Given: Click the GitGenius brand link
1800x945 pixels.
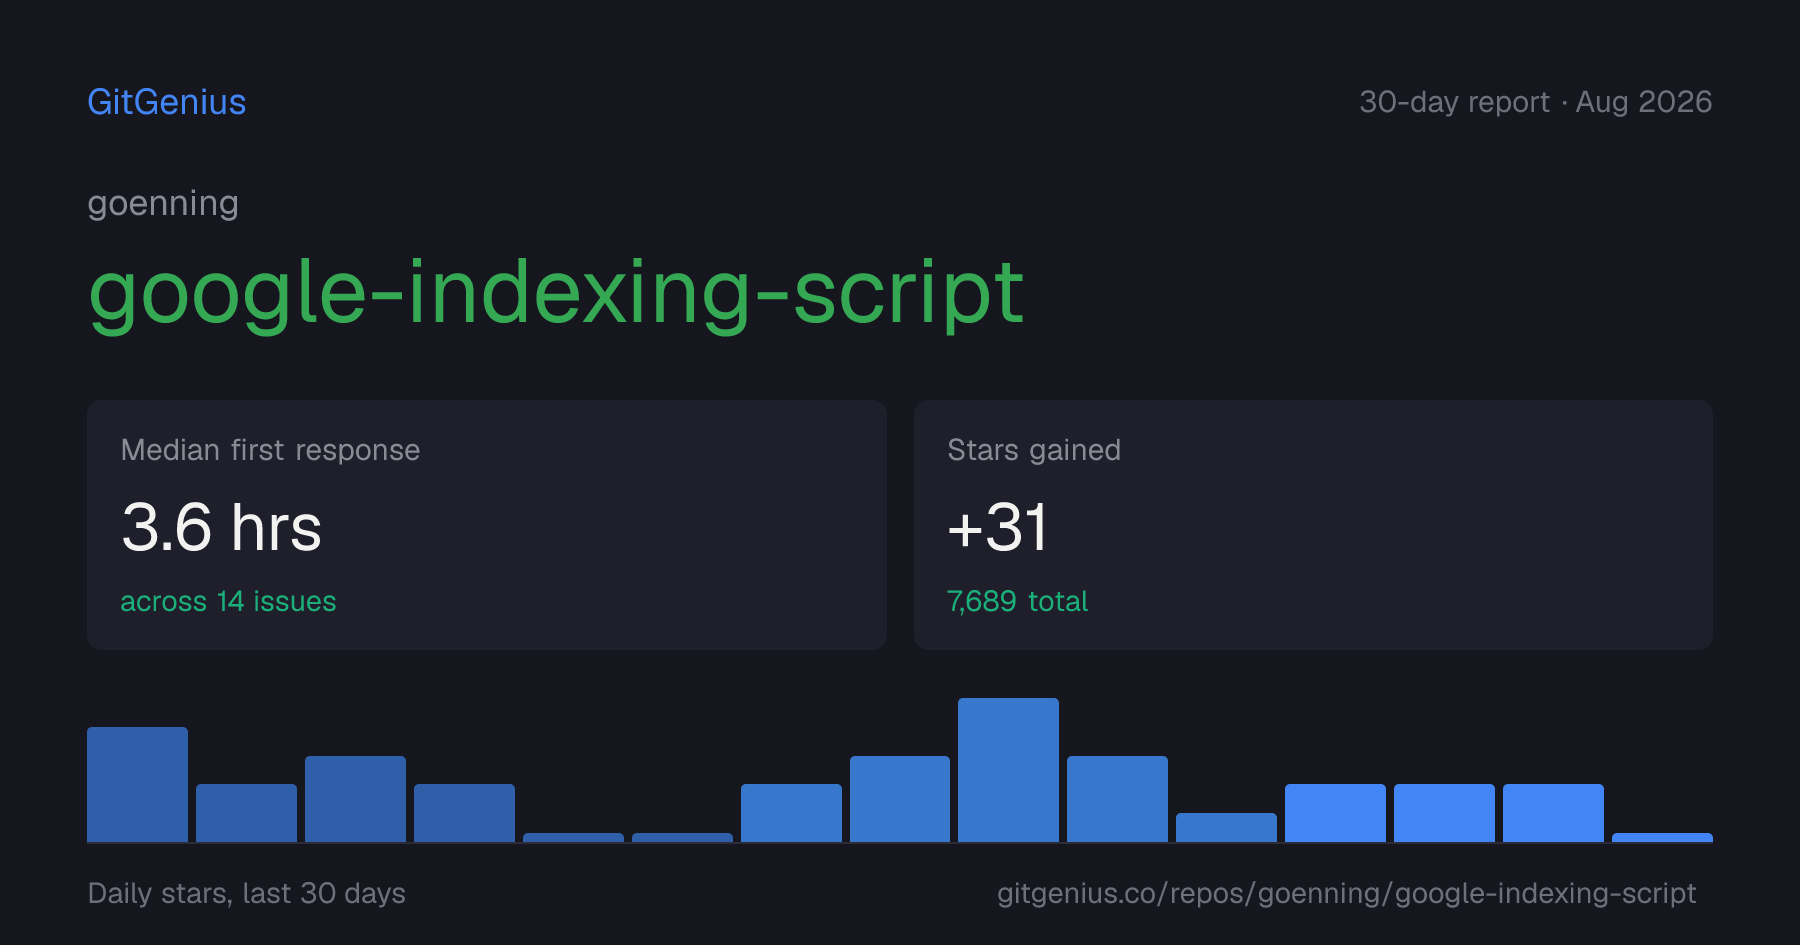Looking at the screenshot, I should point(167,102).
